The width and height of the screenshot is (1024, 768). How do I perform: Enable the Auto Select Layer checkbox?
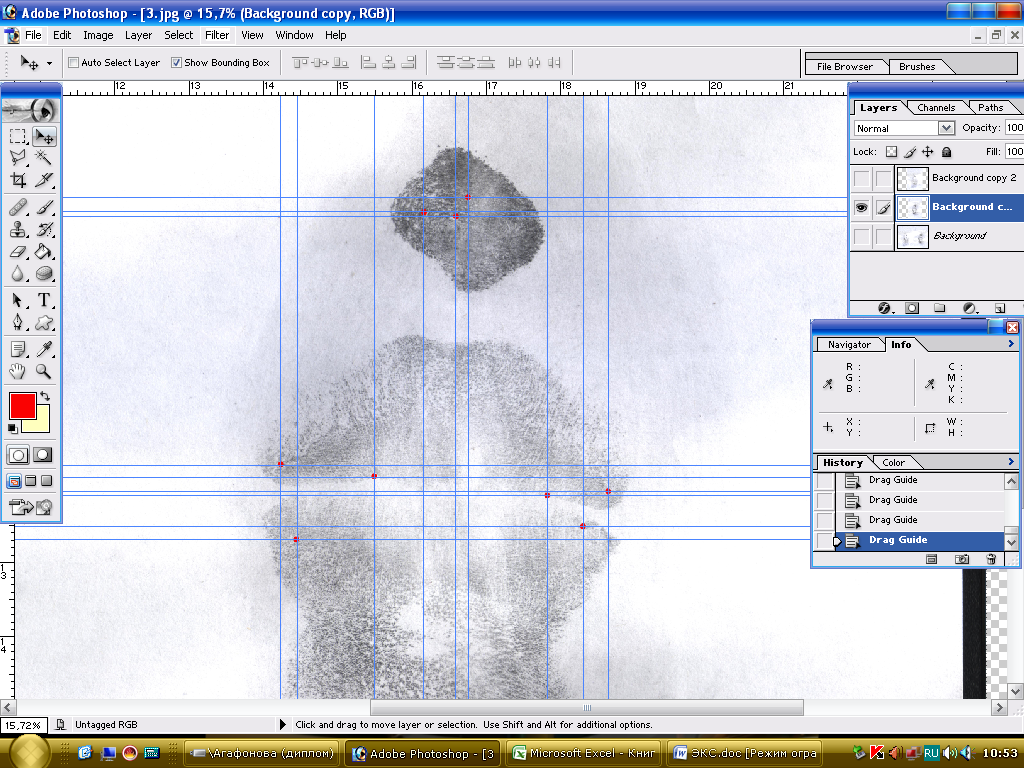click(74, 63)
